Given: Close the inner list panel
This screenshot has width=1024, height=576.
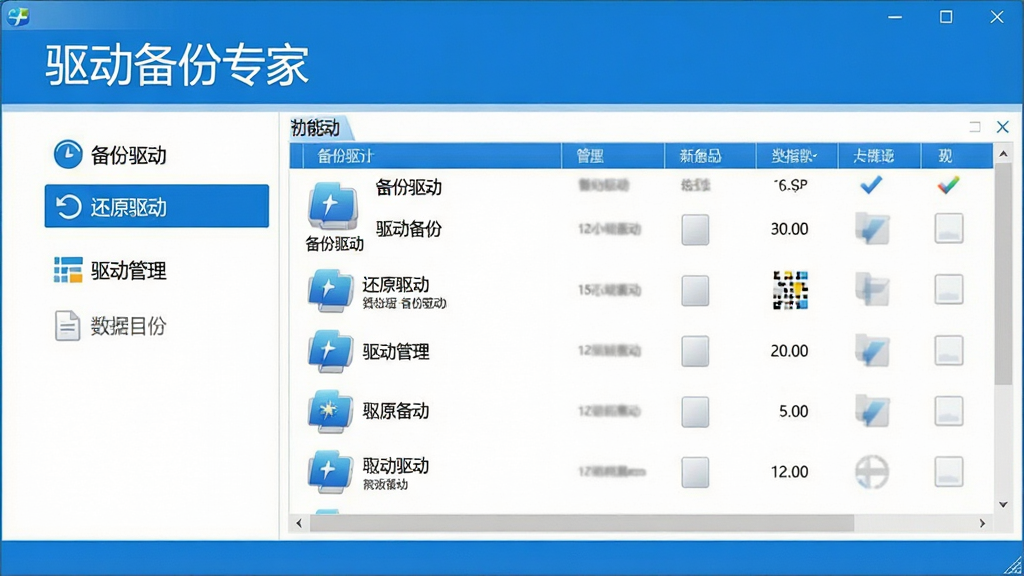Looking at the screenshot, I should pyautogui.click(x=1002, y=127).
